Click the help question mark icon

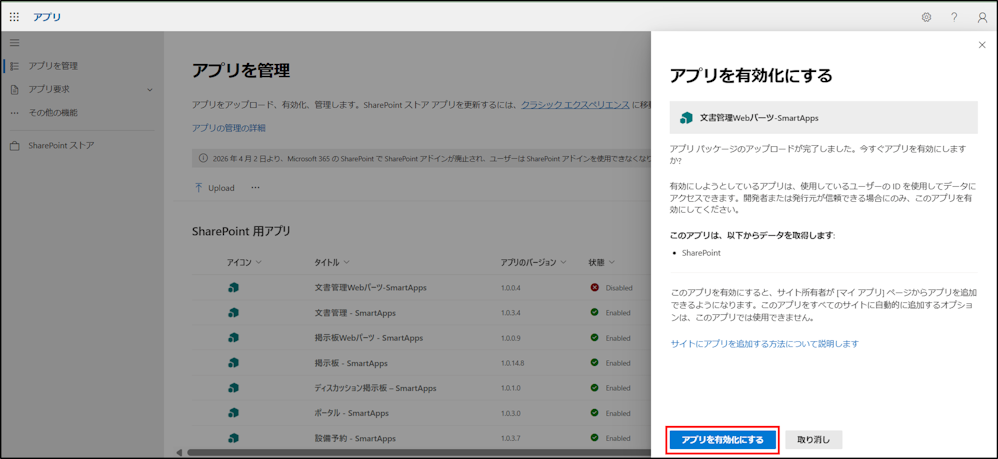point(954,17)
